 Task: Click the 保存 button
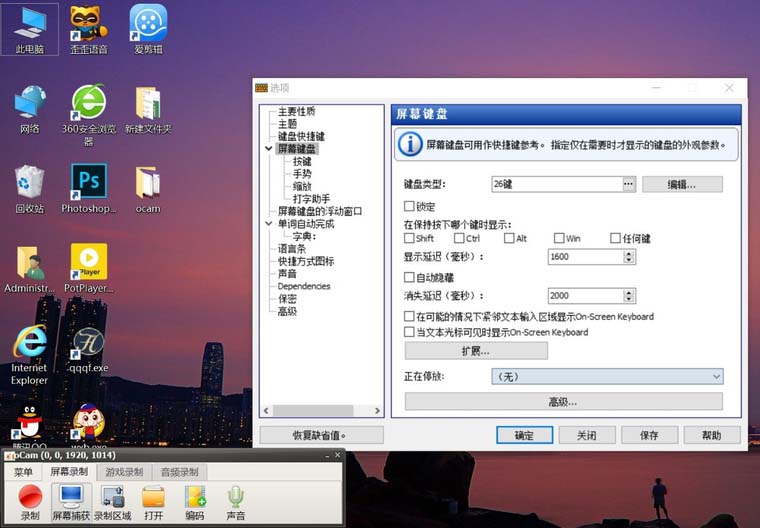click(649, 435)
